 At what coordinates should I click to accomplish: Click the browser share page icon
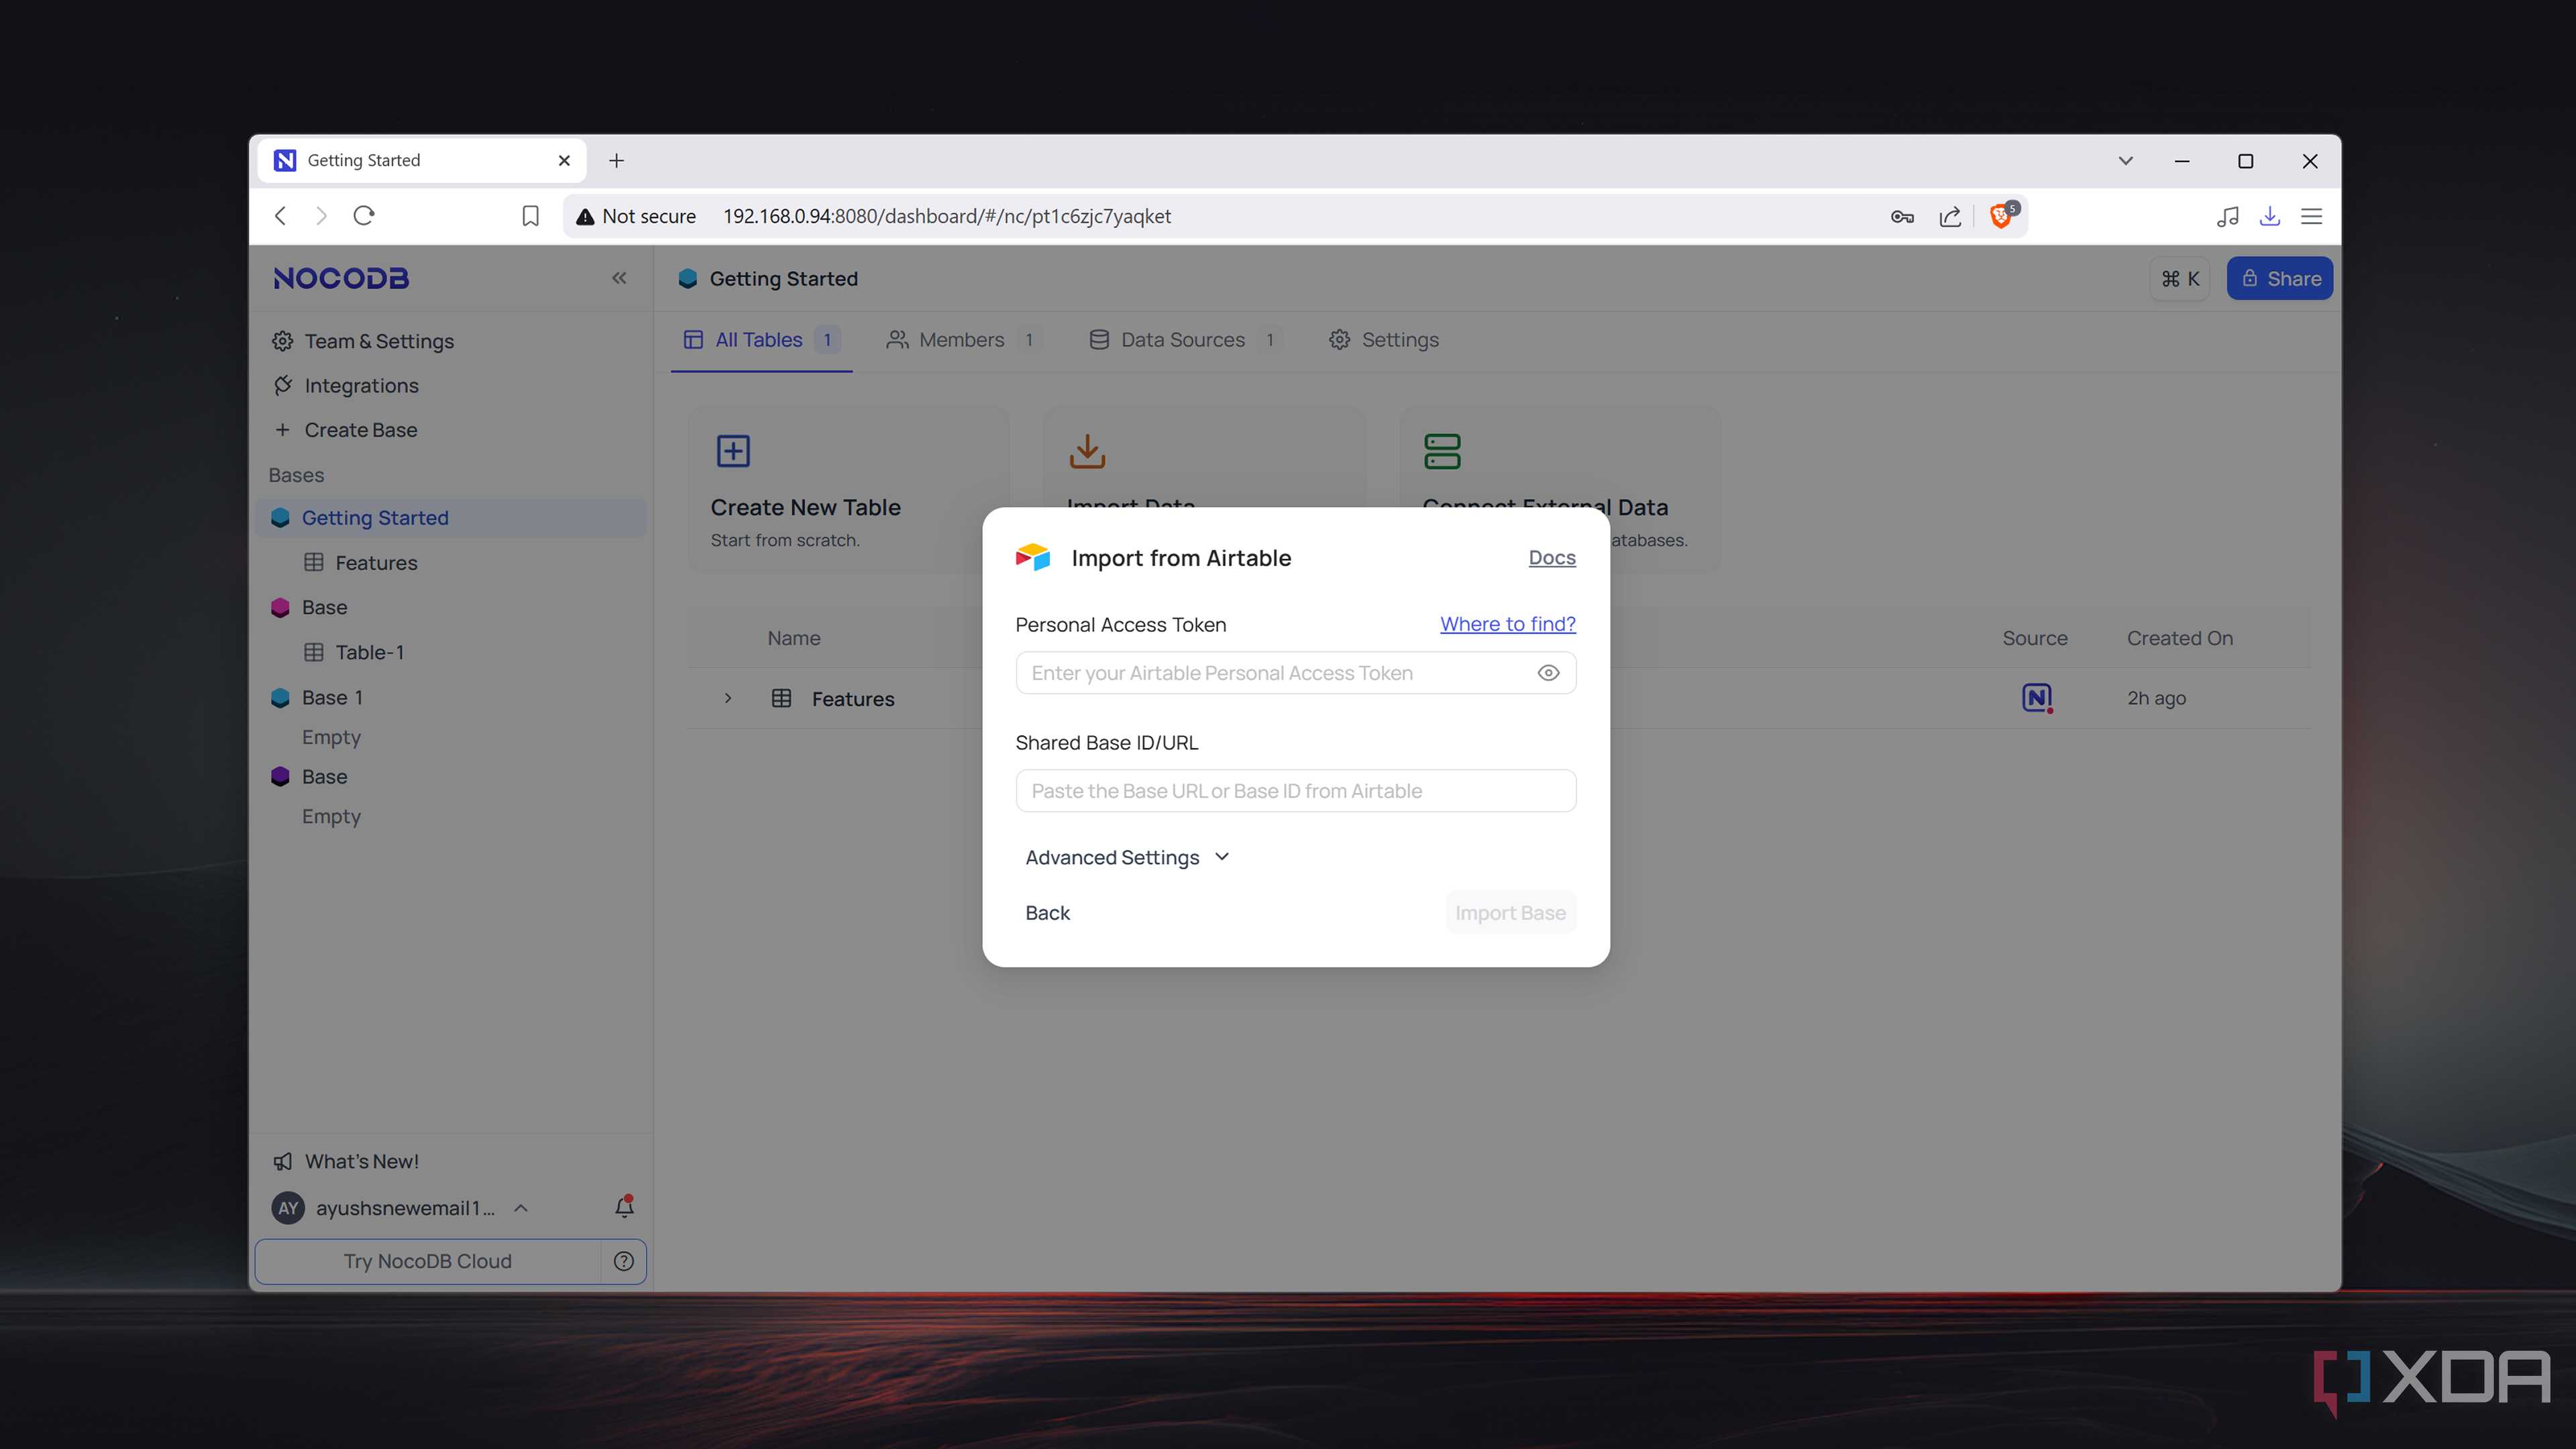click(x=1950, y=216)
